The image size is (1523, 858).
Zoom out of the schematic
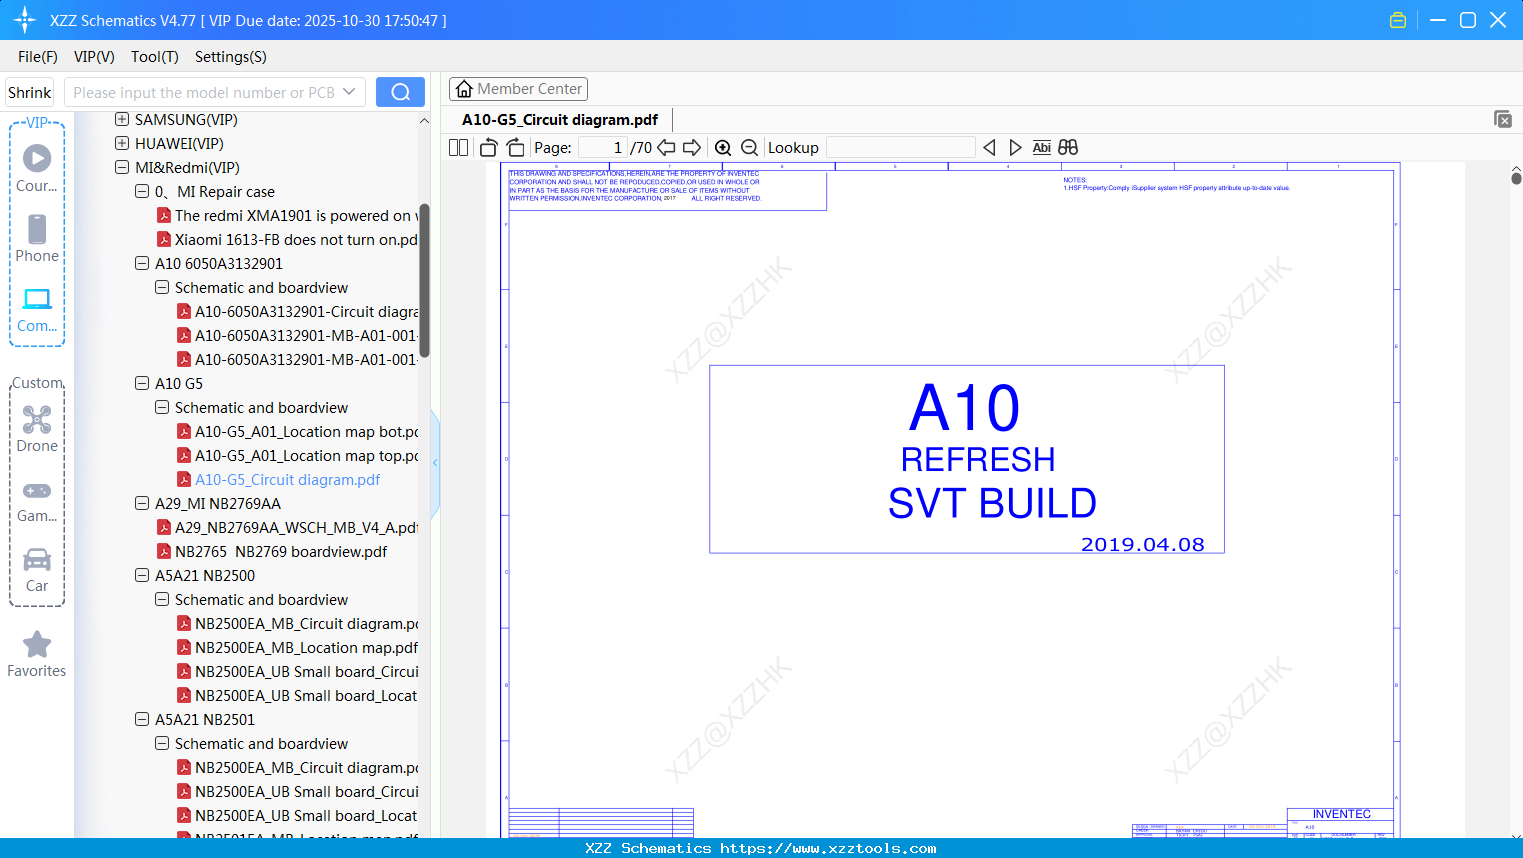point(749,148)
